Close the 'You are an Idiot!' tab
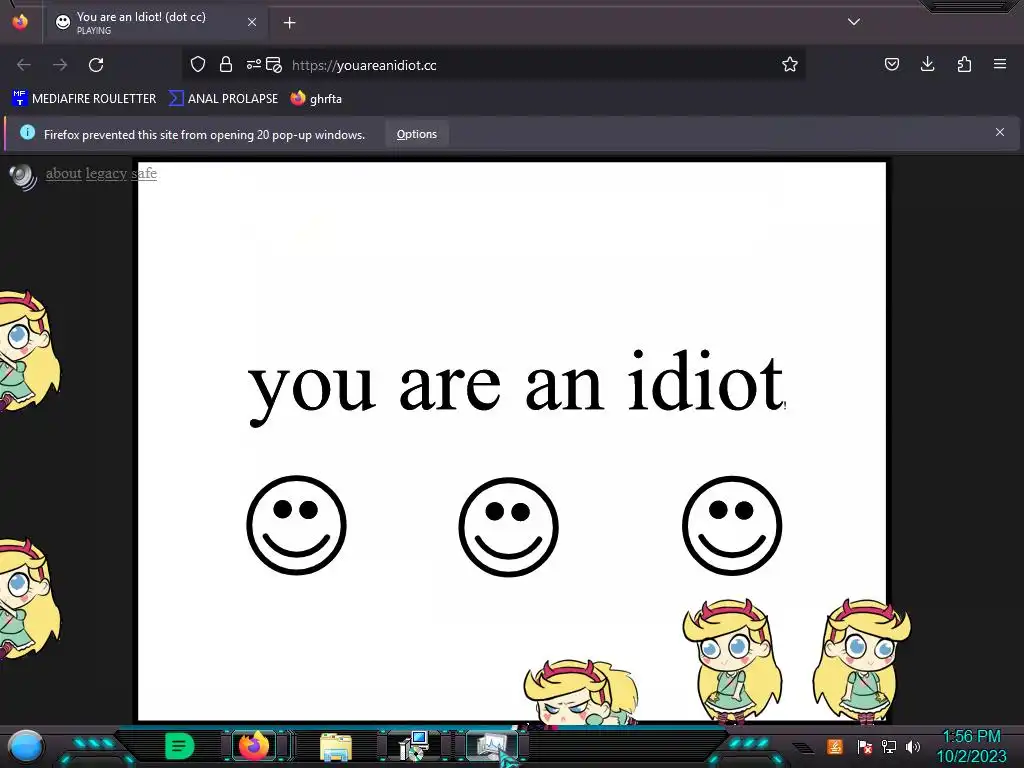The height and width of the screenshot is (768, 1024). click(251, 22)
